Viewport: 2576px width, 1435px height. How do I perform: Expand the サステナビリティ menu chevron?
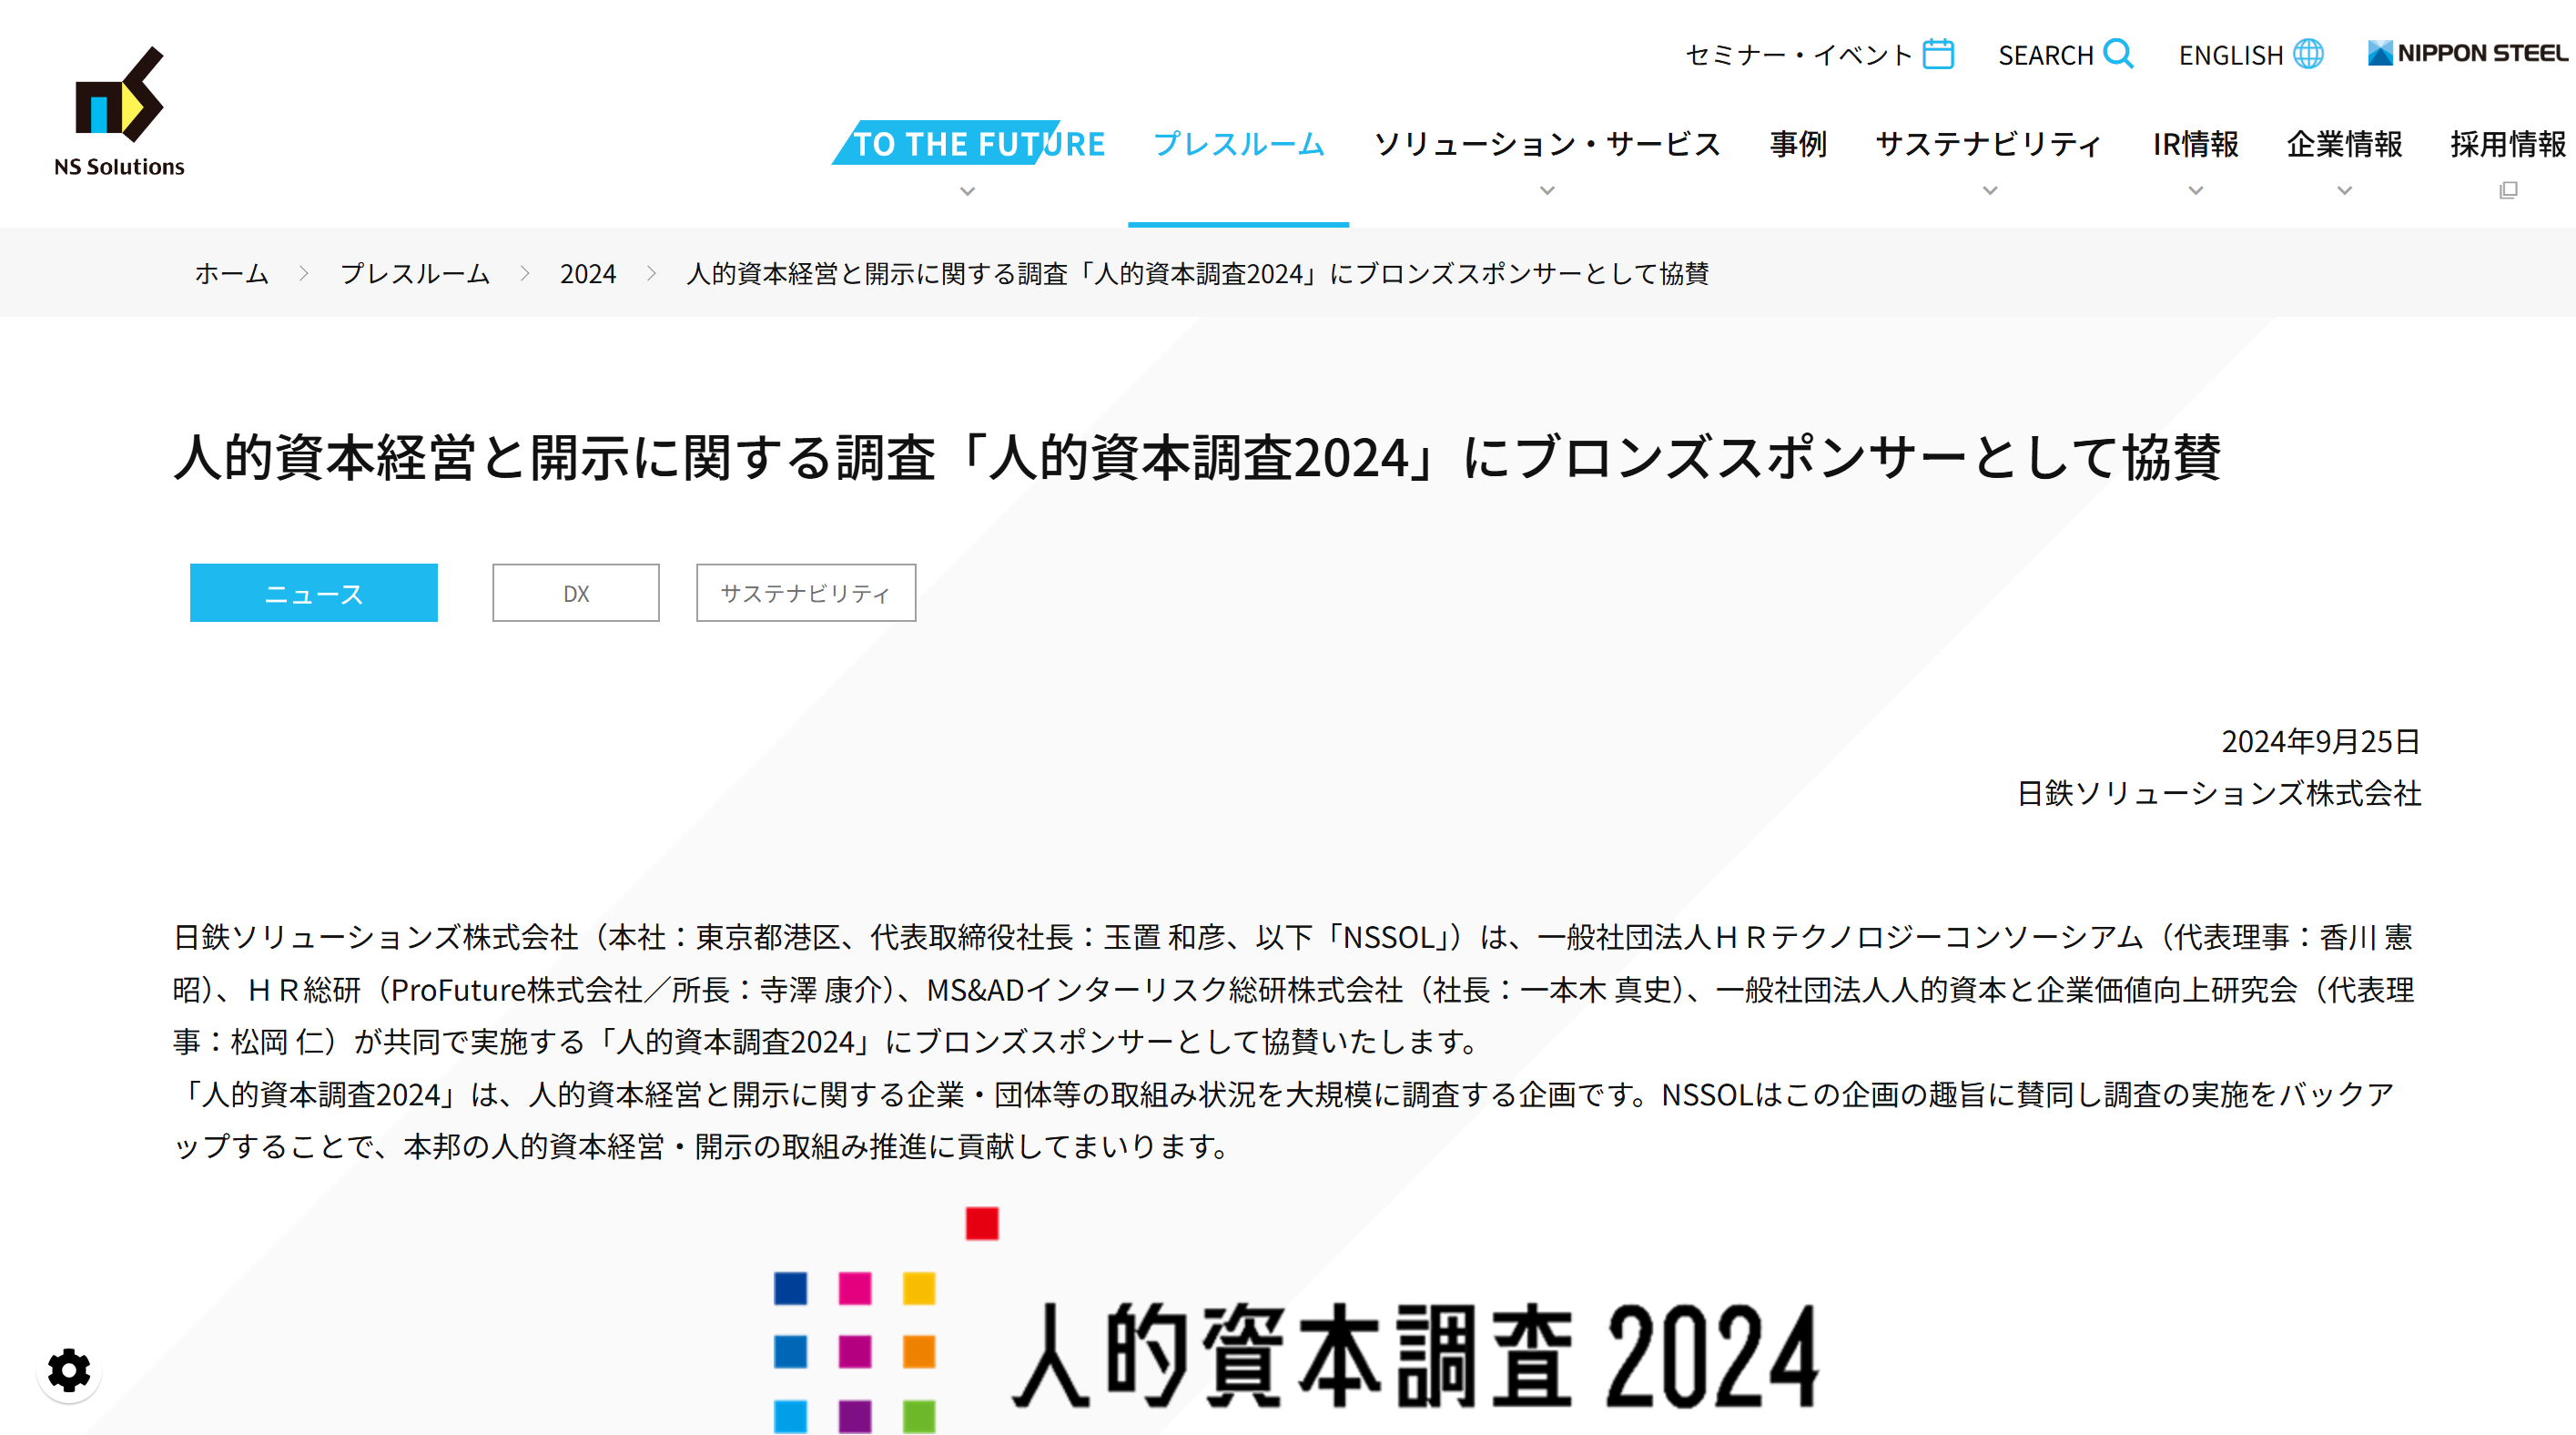click(1990, 191)
